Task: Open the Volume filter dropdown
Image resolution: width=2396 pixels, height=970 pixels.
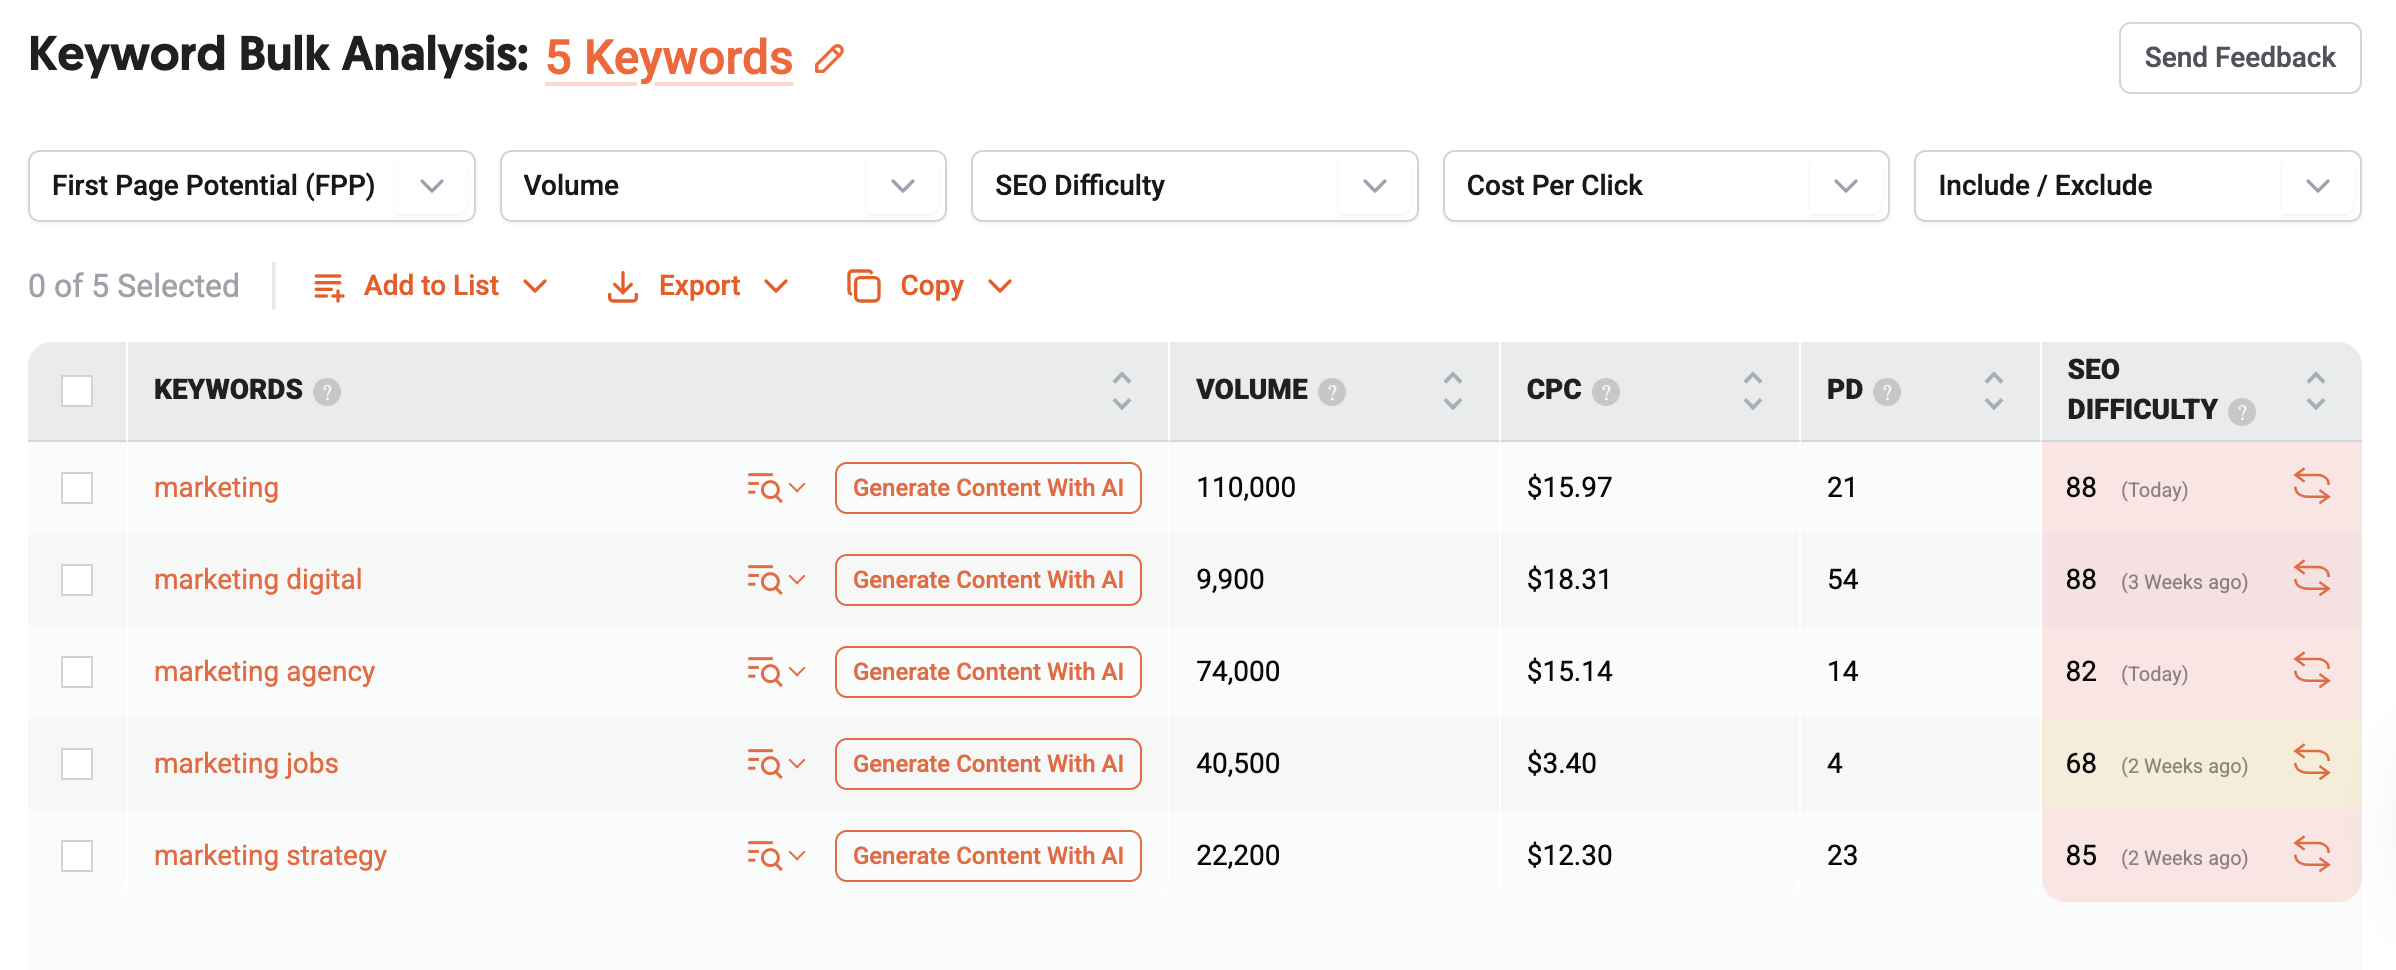Action: [x=723, y=186]
